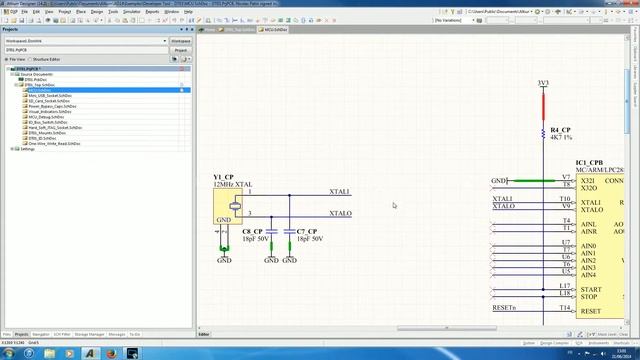Select the IC1_CPB component body
640x360 pixels.
click(x=600, y=245)
